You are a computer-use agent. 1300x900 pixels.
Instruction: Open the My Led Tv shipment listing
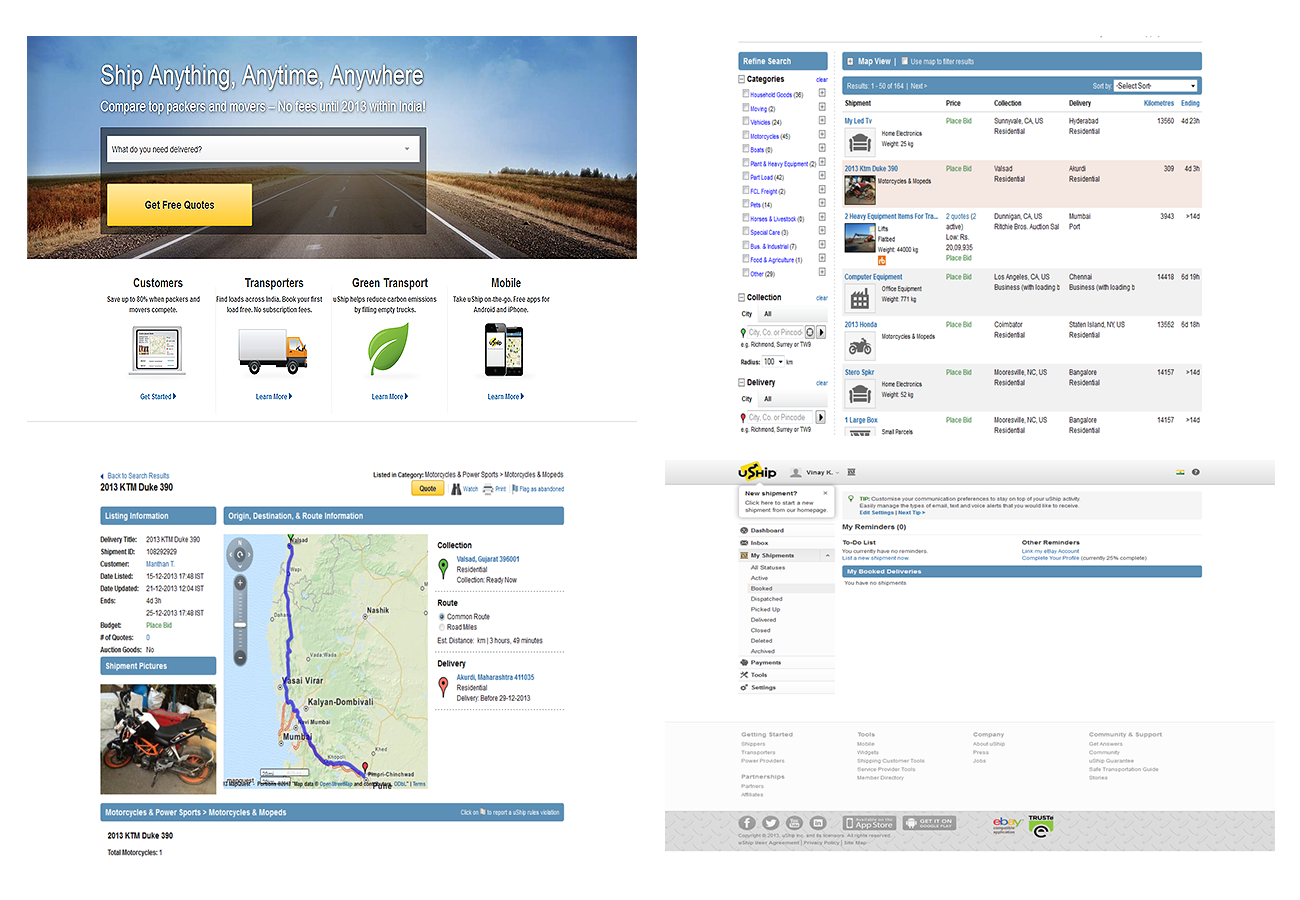coord(859,121)
